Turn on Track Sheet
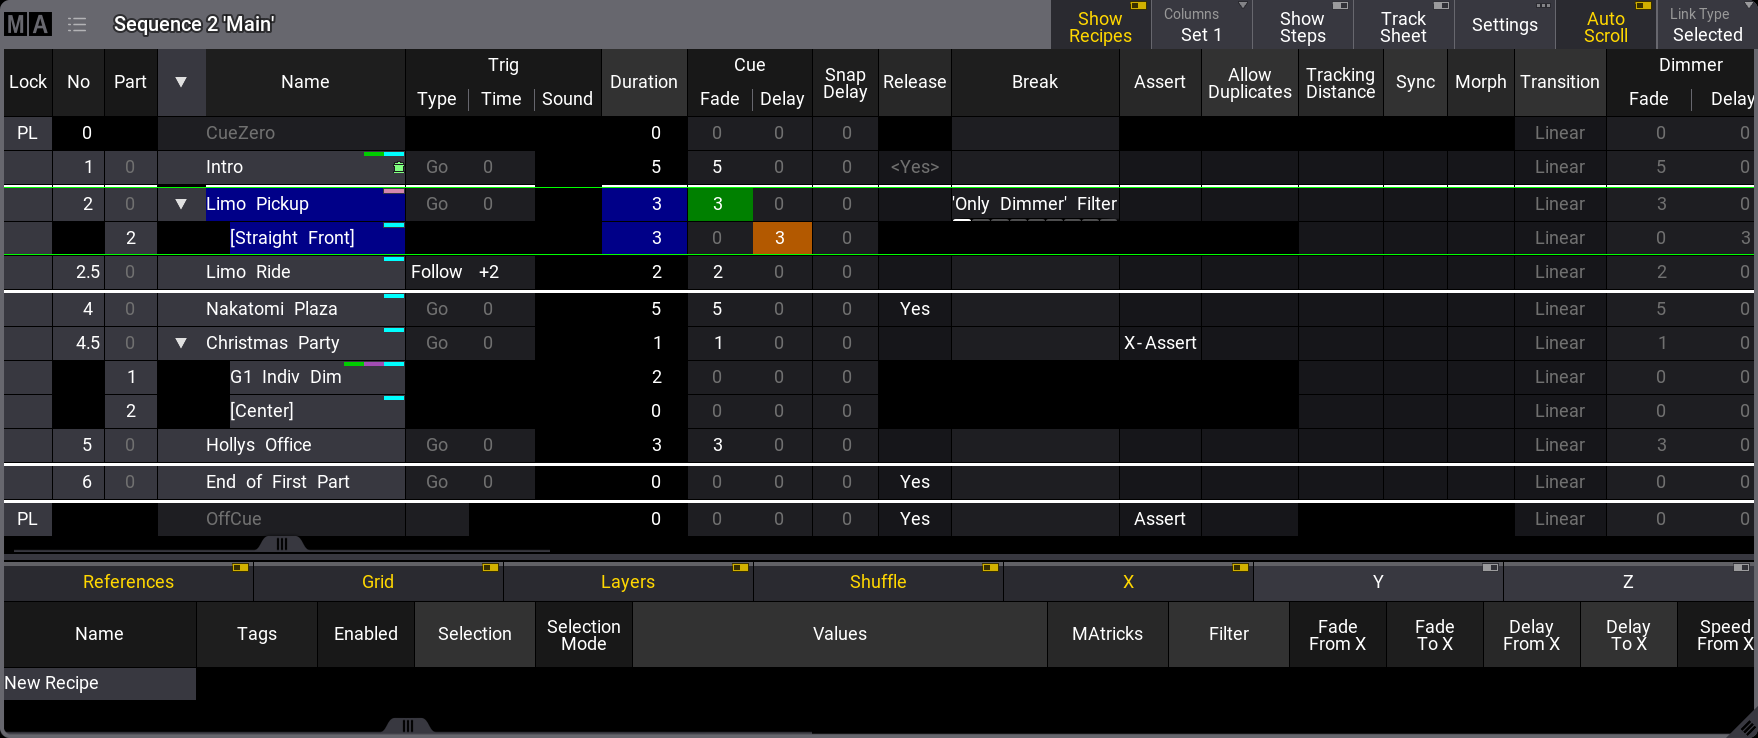This screenshot has width=1758, height=738. click(1403, 26)
